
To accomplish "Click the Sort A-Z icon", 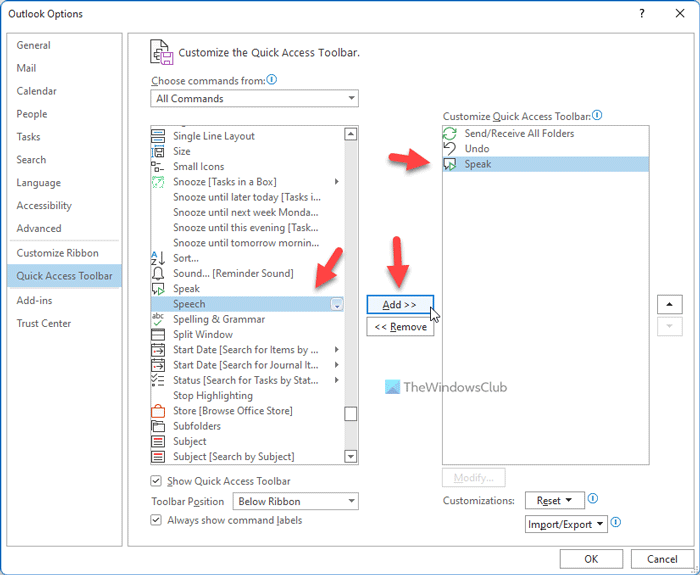I will click(158, 258).
